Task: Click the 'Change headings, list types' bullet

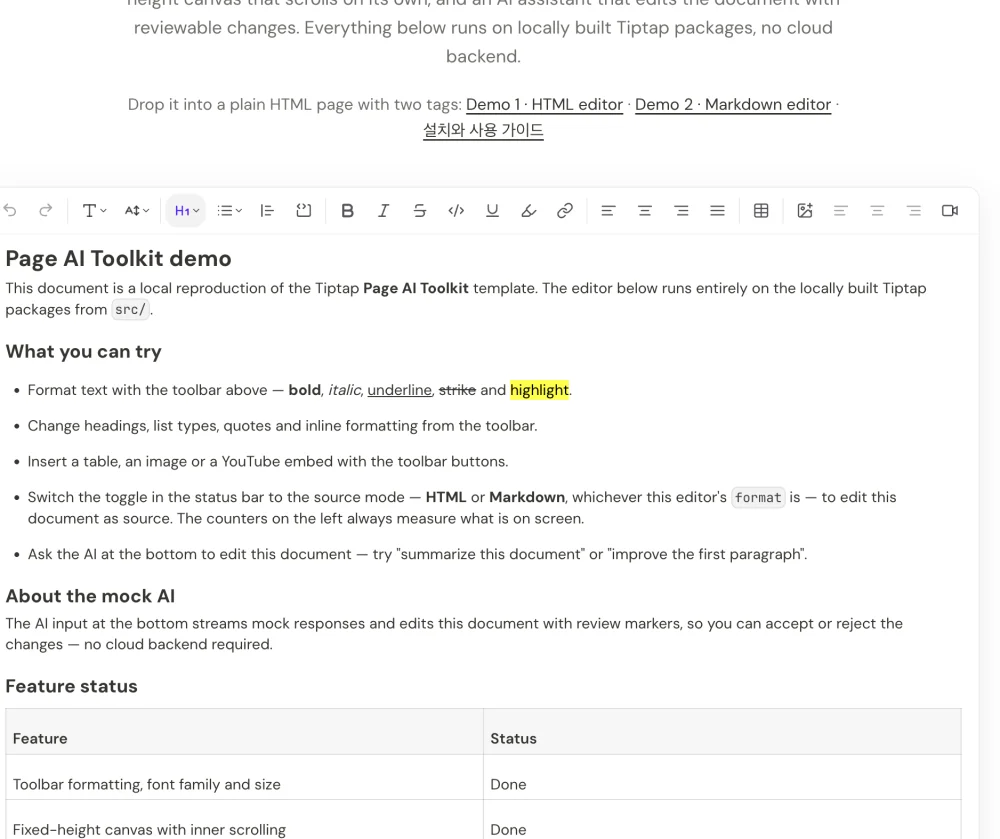Action: 283,426
